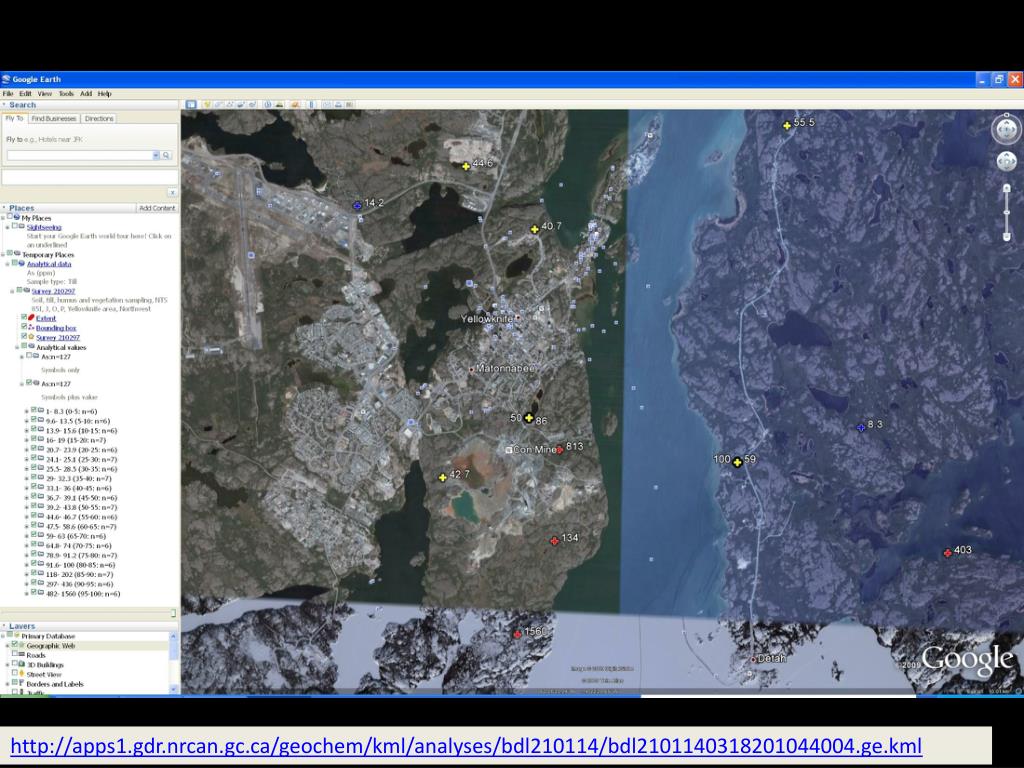Enable the Street View layer checkbox

[15, 673]
